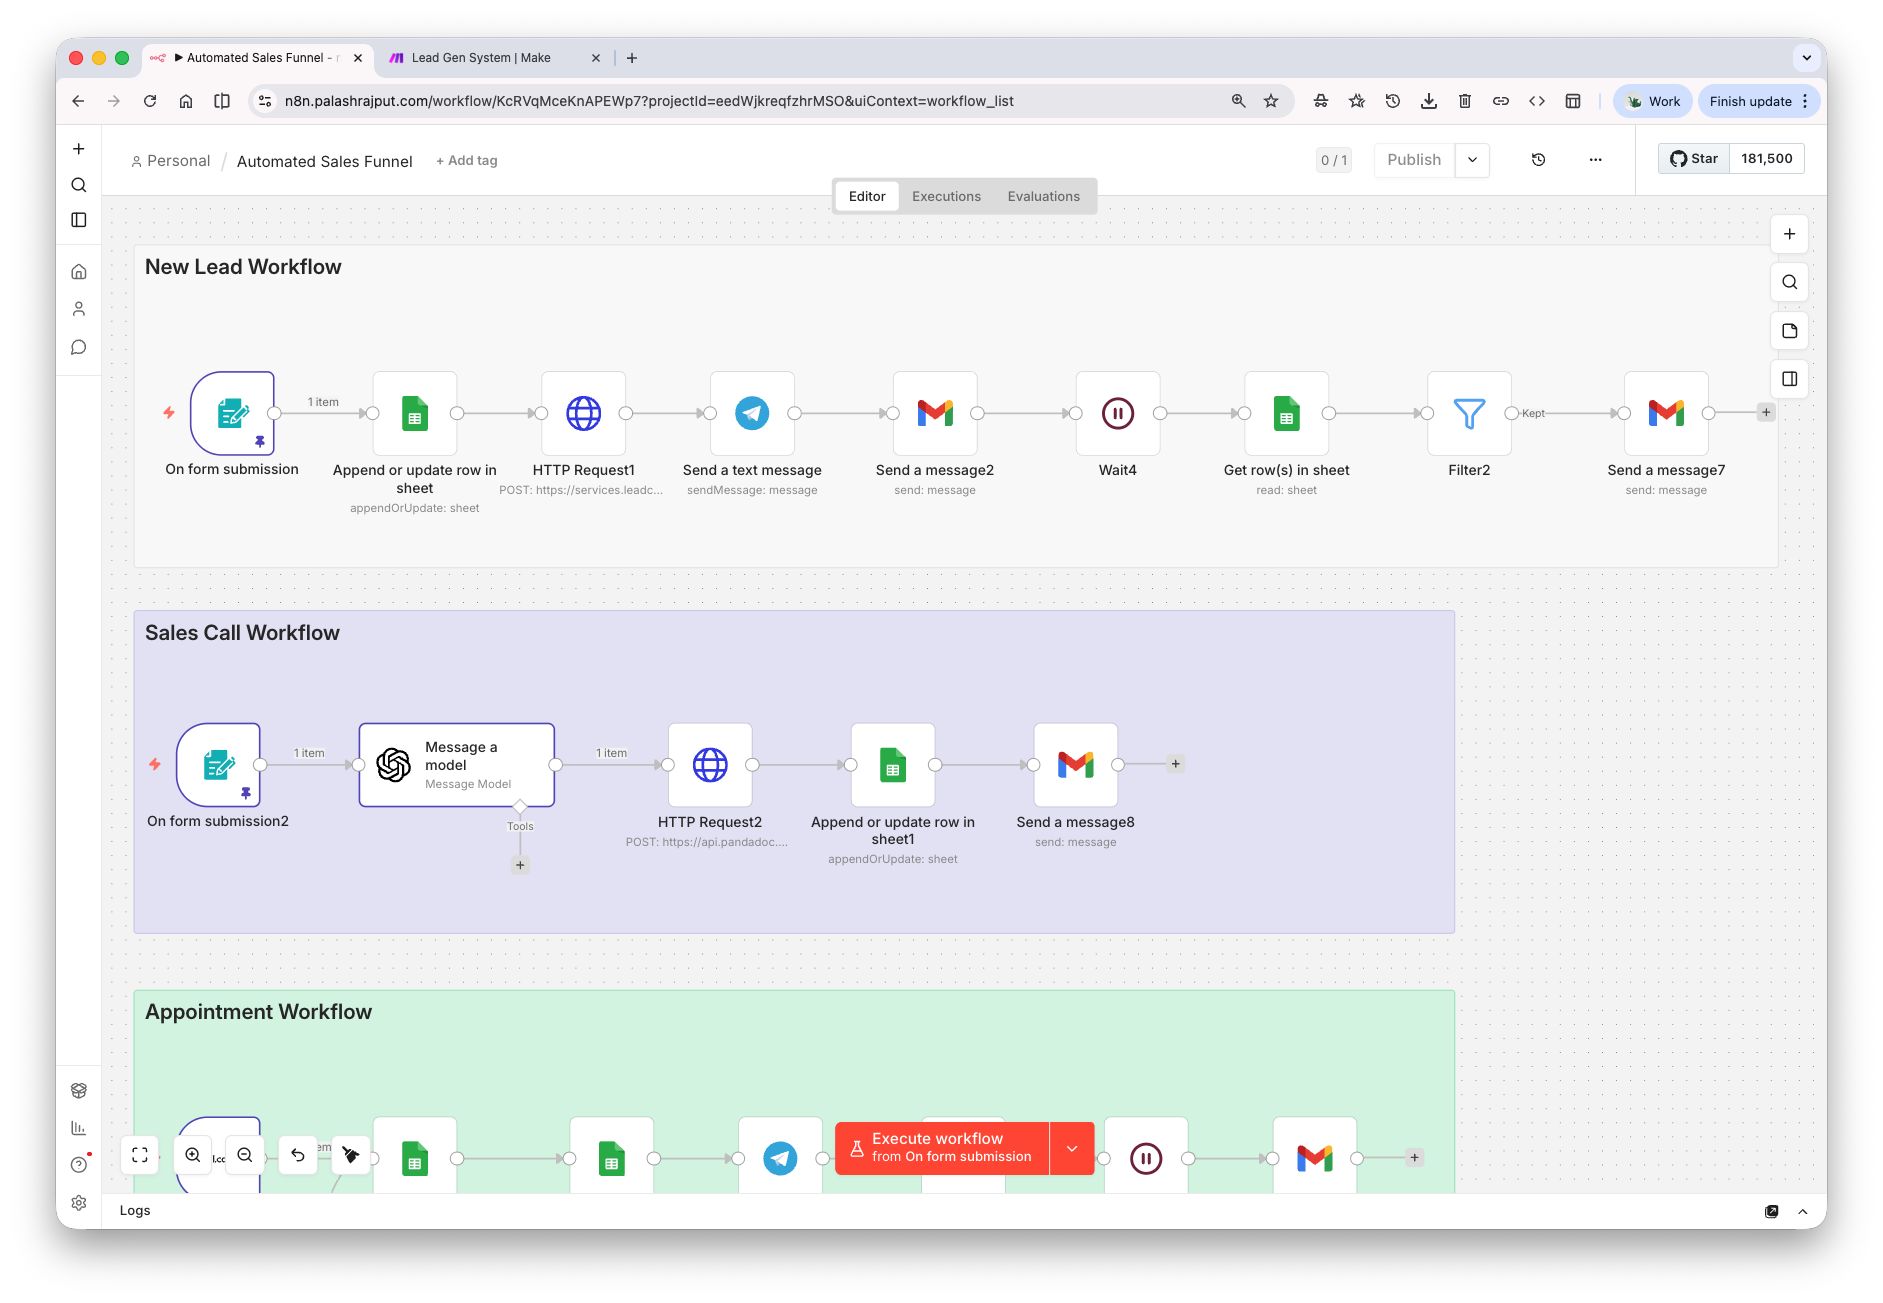The image size is (1883, 1303).
Task: Add a sticky note from the right panel
Action: click(1789, 330)
